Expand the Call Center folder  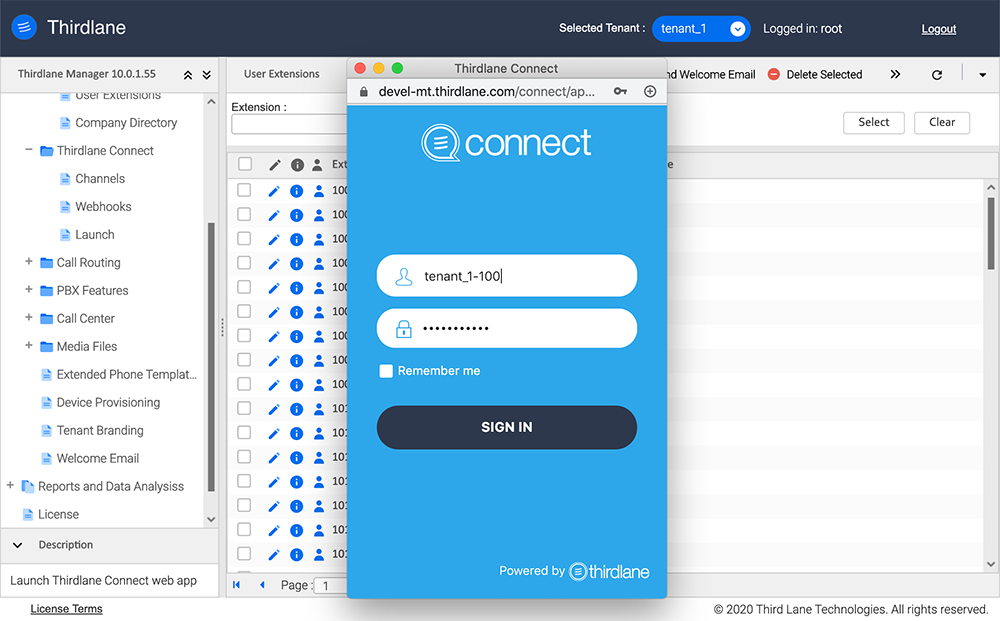[x=29, y=318]
